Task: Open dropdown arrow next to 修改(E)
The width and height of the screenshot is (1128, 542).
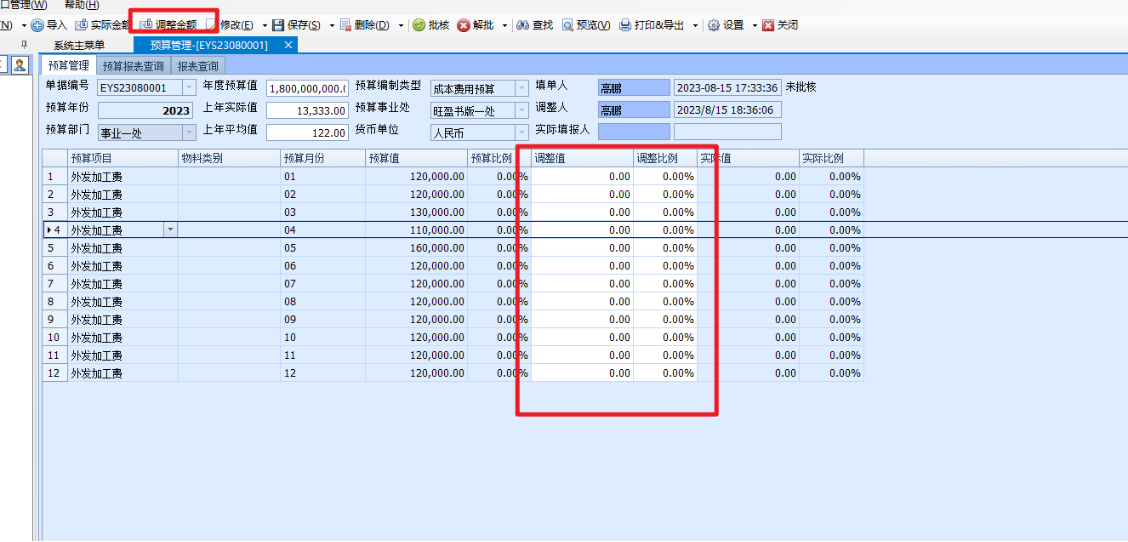Action: 264,25
